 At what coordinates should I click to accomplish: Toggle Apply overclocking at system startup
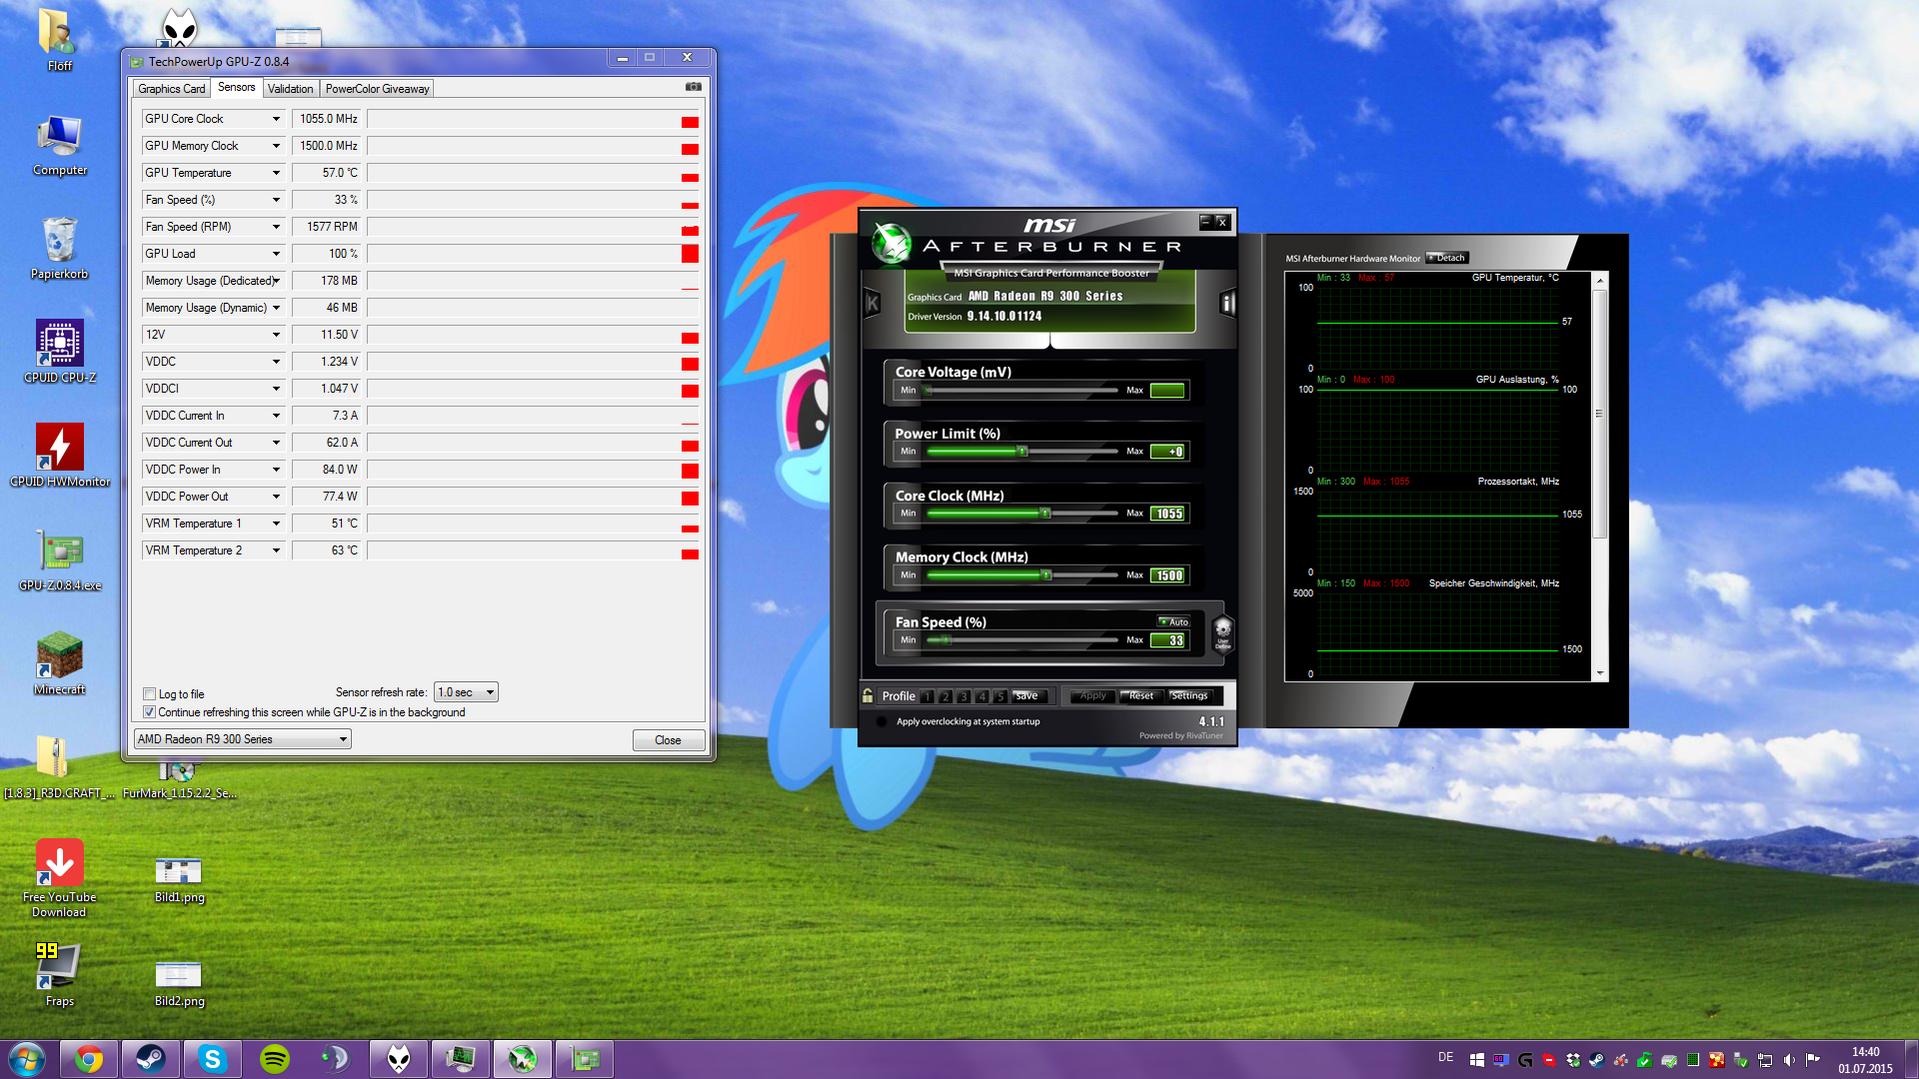point(881,722)
